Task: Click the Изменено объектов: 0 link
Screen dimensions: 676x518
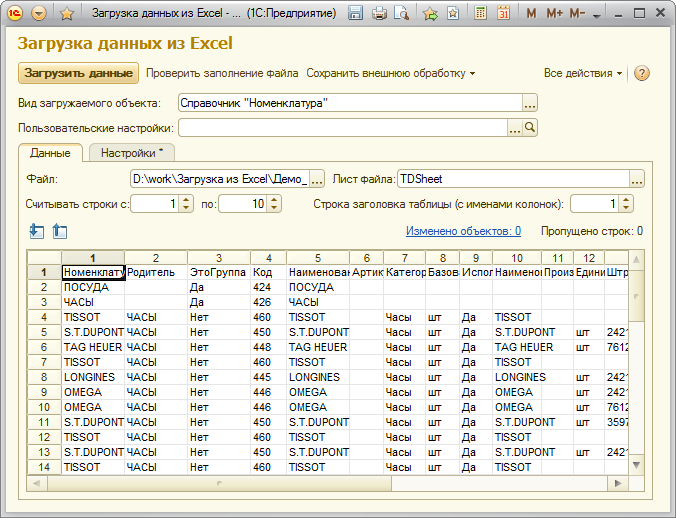Action: (462, 231)
